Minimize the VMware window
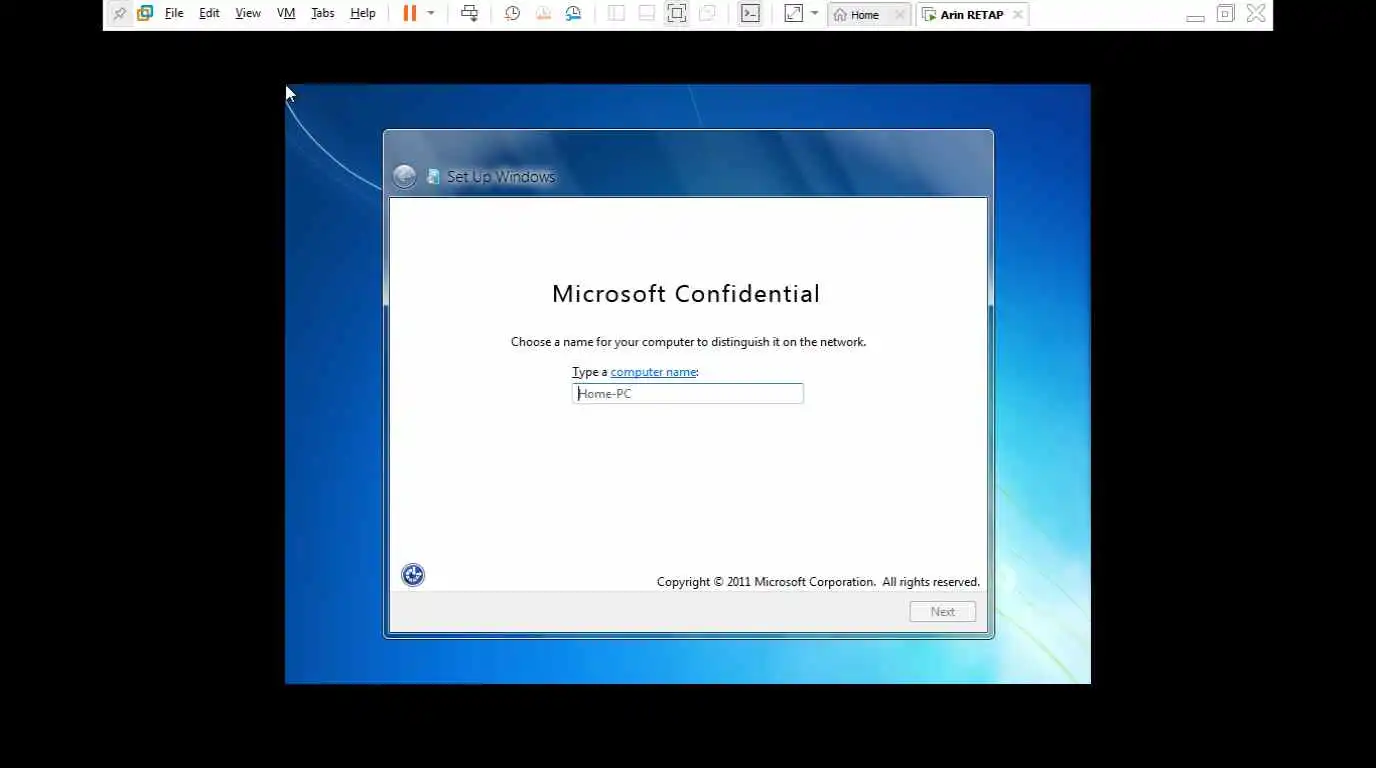The width and height of the screenshot is (1376, 768). point(1195,16)
